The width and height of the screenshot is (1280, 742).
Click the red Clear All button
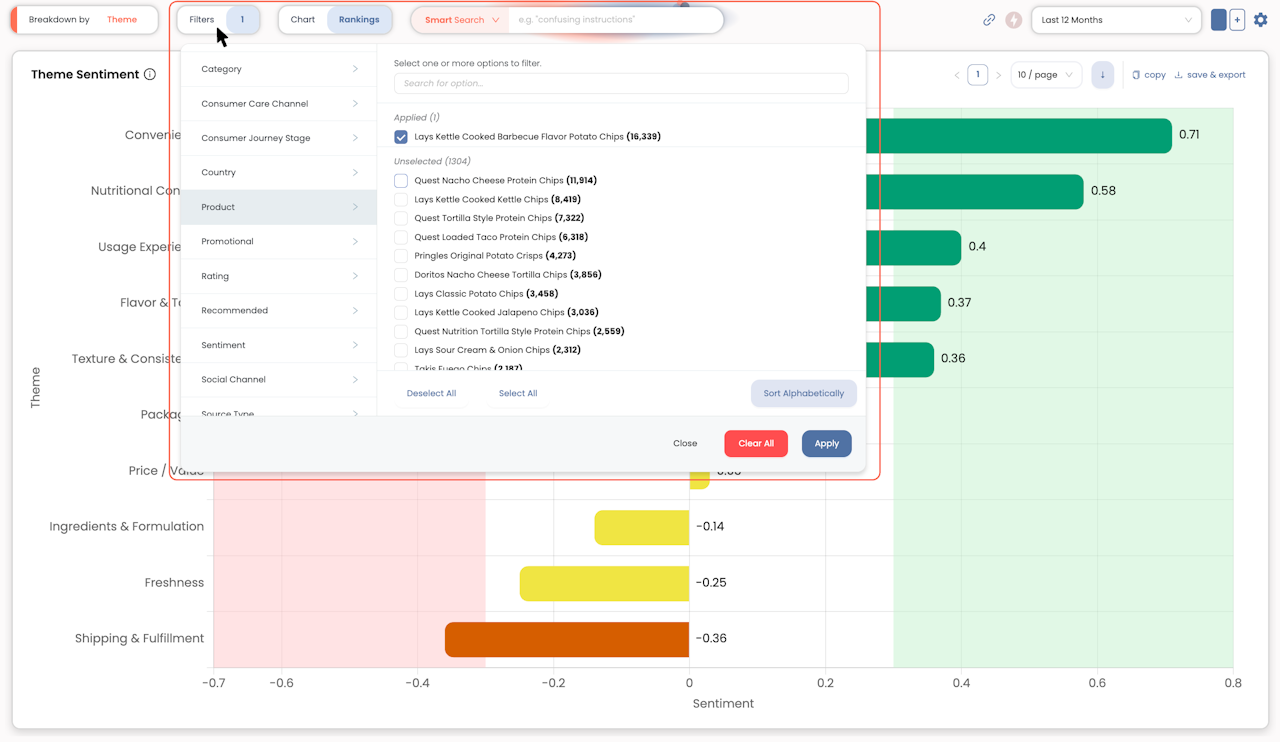point(755,443)
